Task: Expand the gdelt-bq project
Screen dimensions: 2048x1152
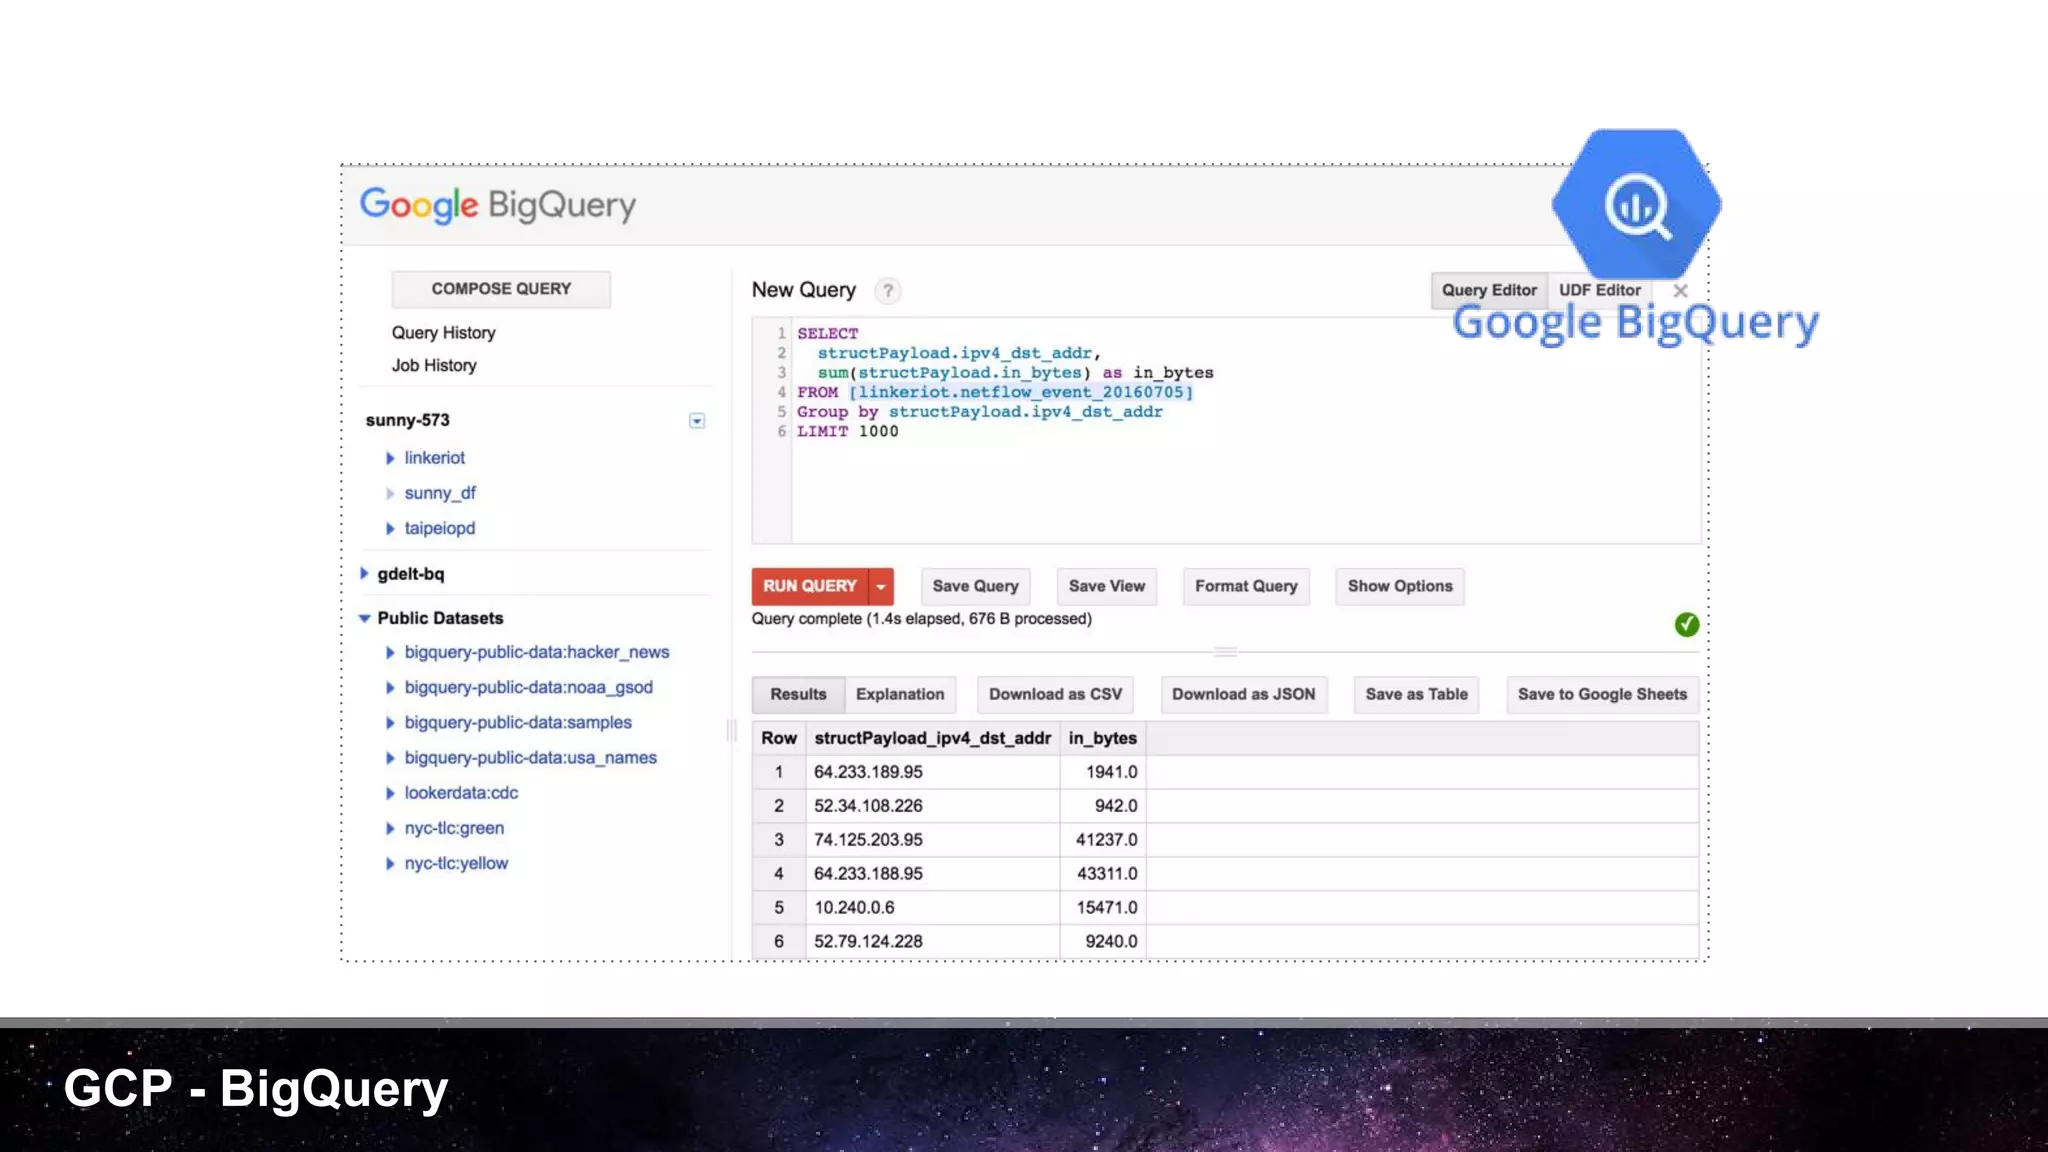Action: click(365, 574)
